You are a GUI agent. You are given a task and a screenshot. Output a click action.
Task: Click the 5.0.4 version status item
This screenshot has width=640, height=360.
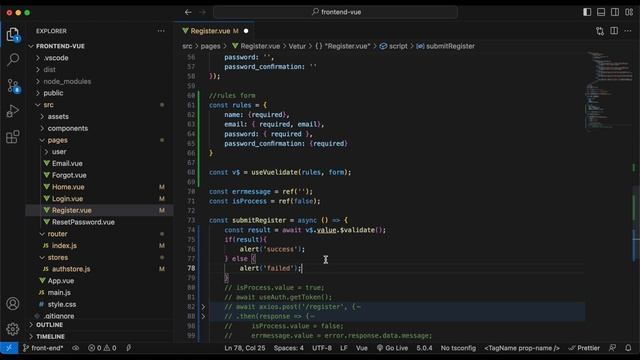424,348
